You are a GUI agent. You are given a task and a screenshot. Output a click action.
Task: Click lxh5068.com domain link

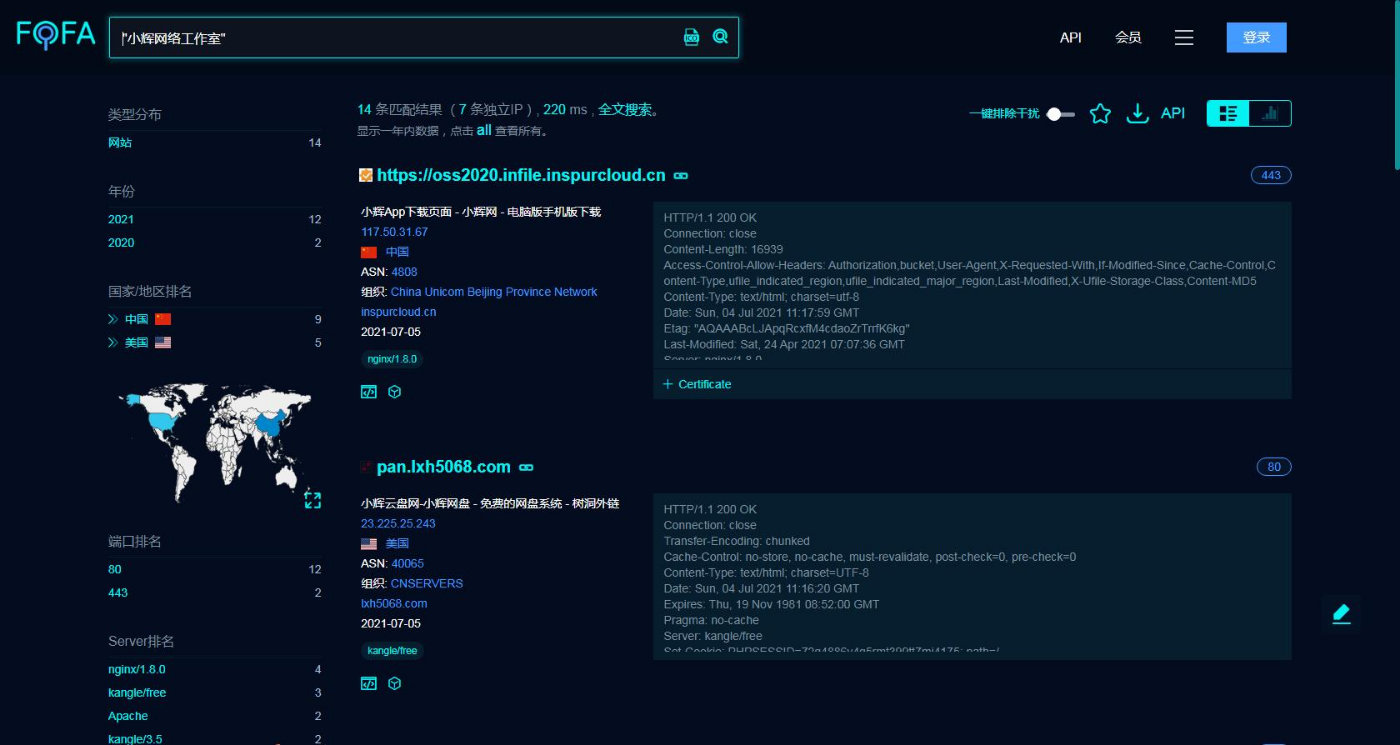click(x=394, y=604)
